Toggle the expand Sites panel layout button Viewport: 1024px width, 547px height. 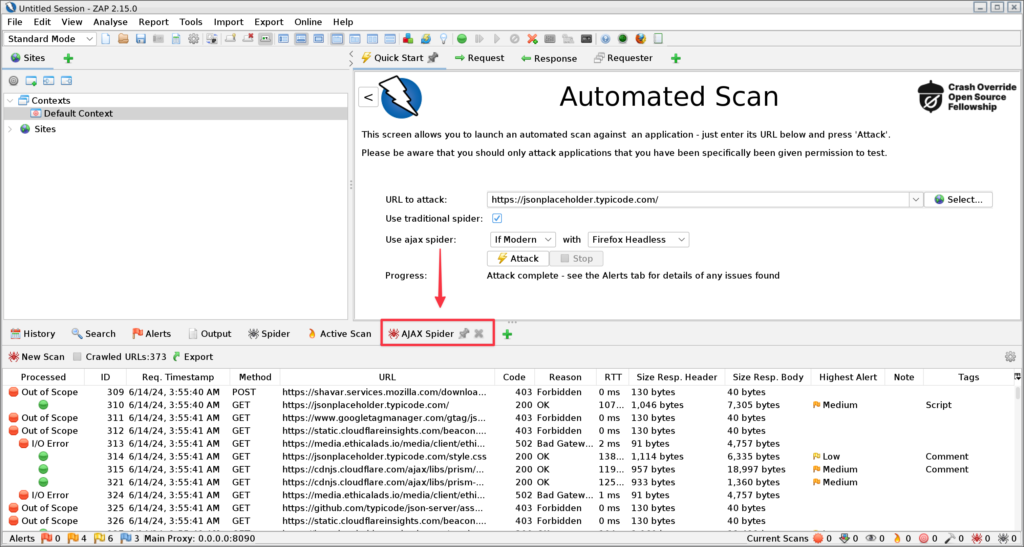pyautogui.click(x=283, y=39)
